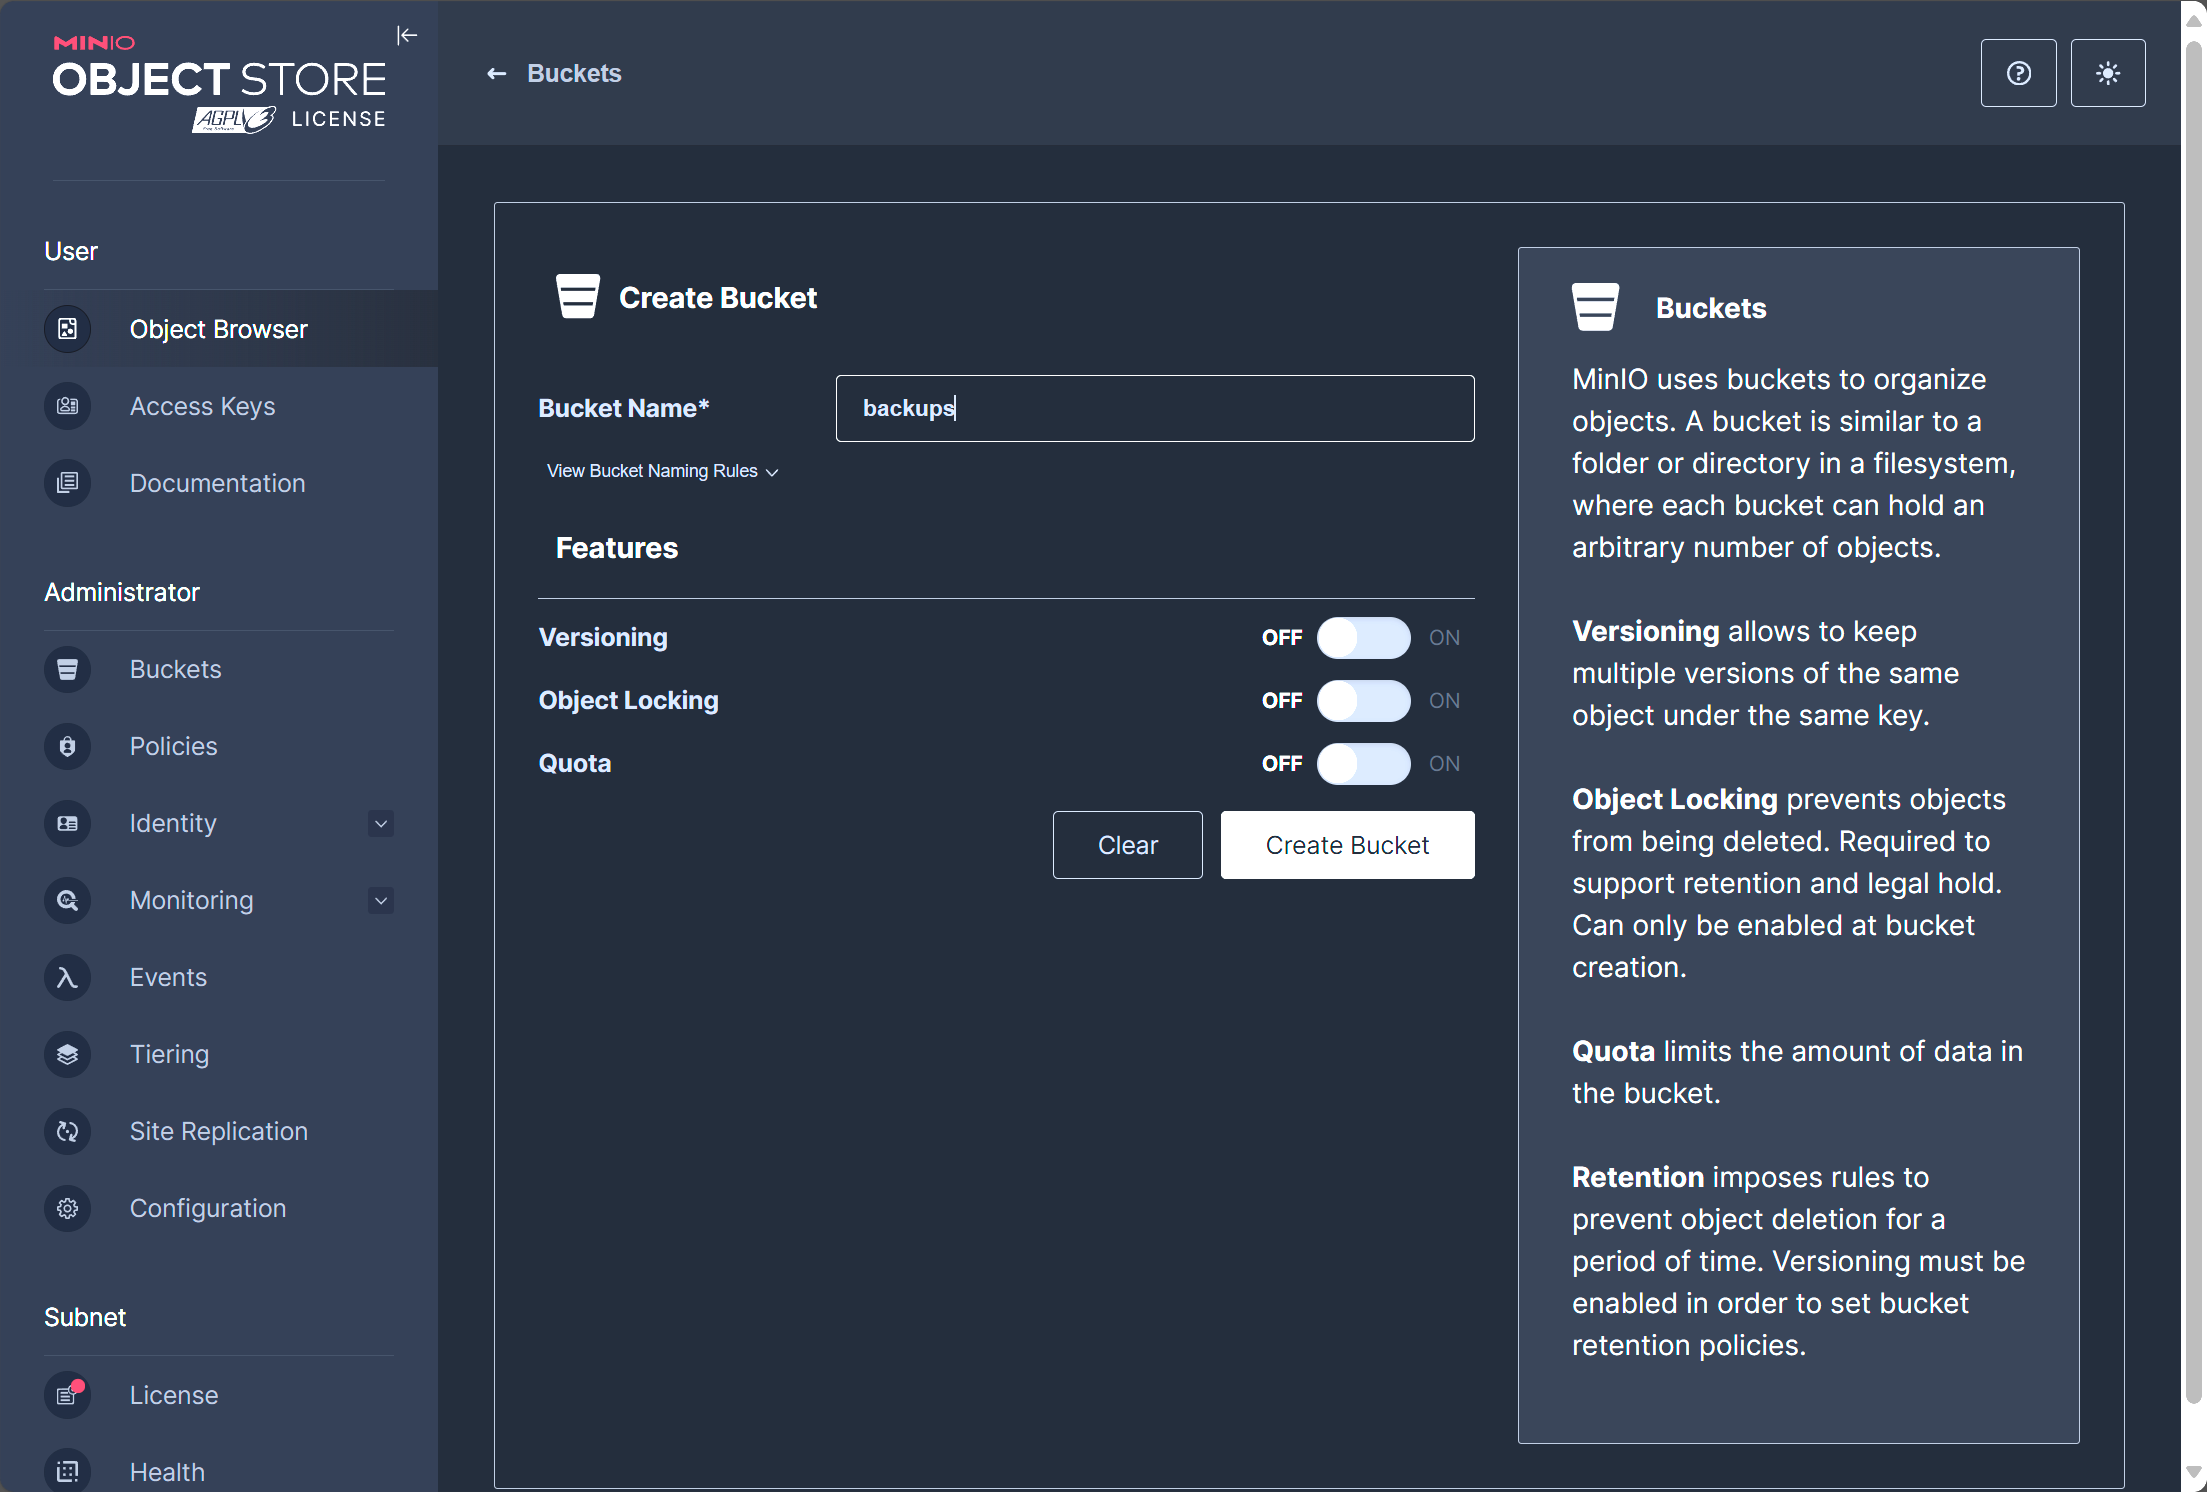The width and height of the screenshot is (2207, 1492).
Task: Collapse the sidebar menu icon
Action: click(406, 36)
